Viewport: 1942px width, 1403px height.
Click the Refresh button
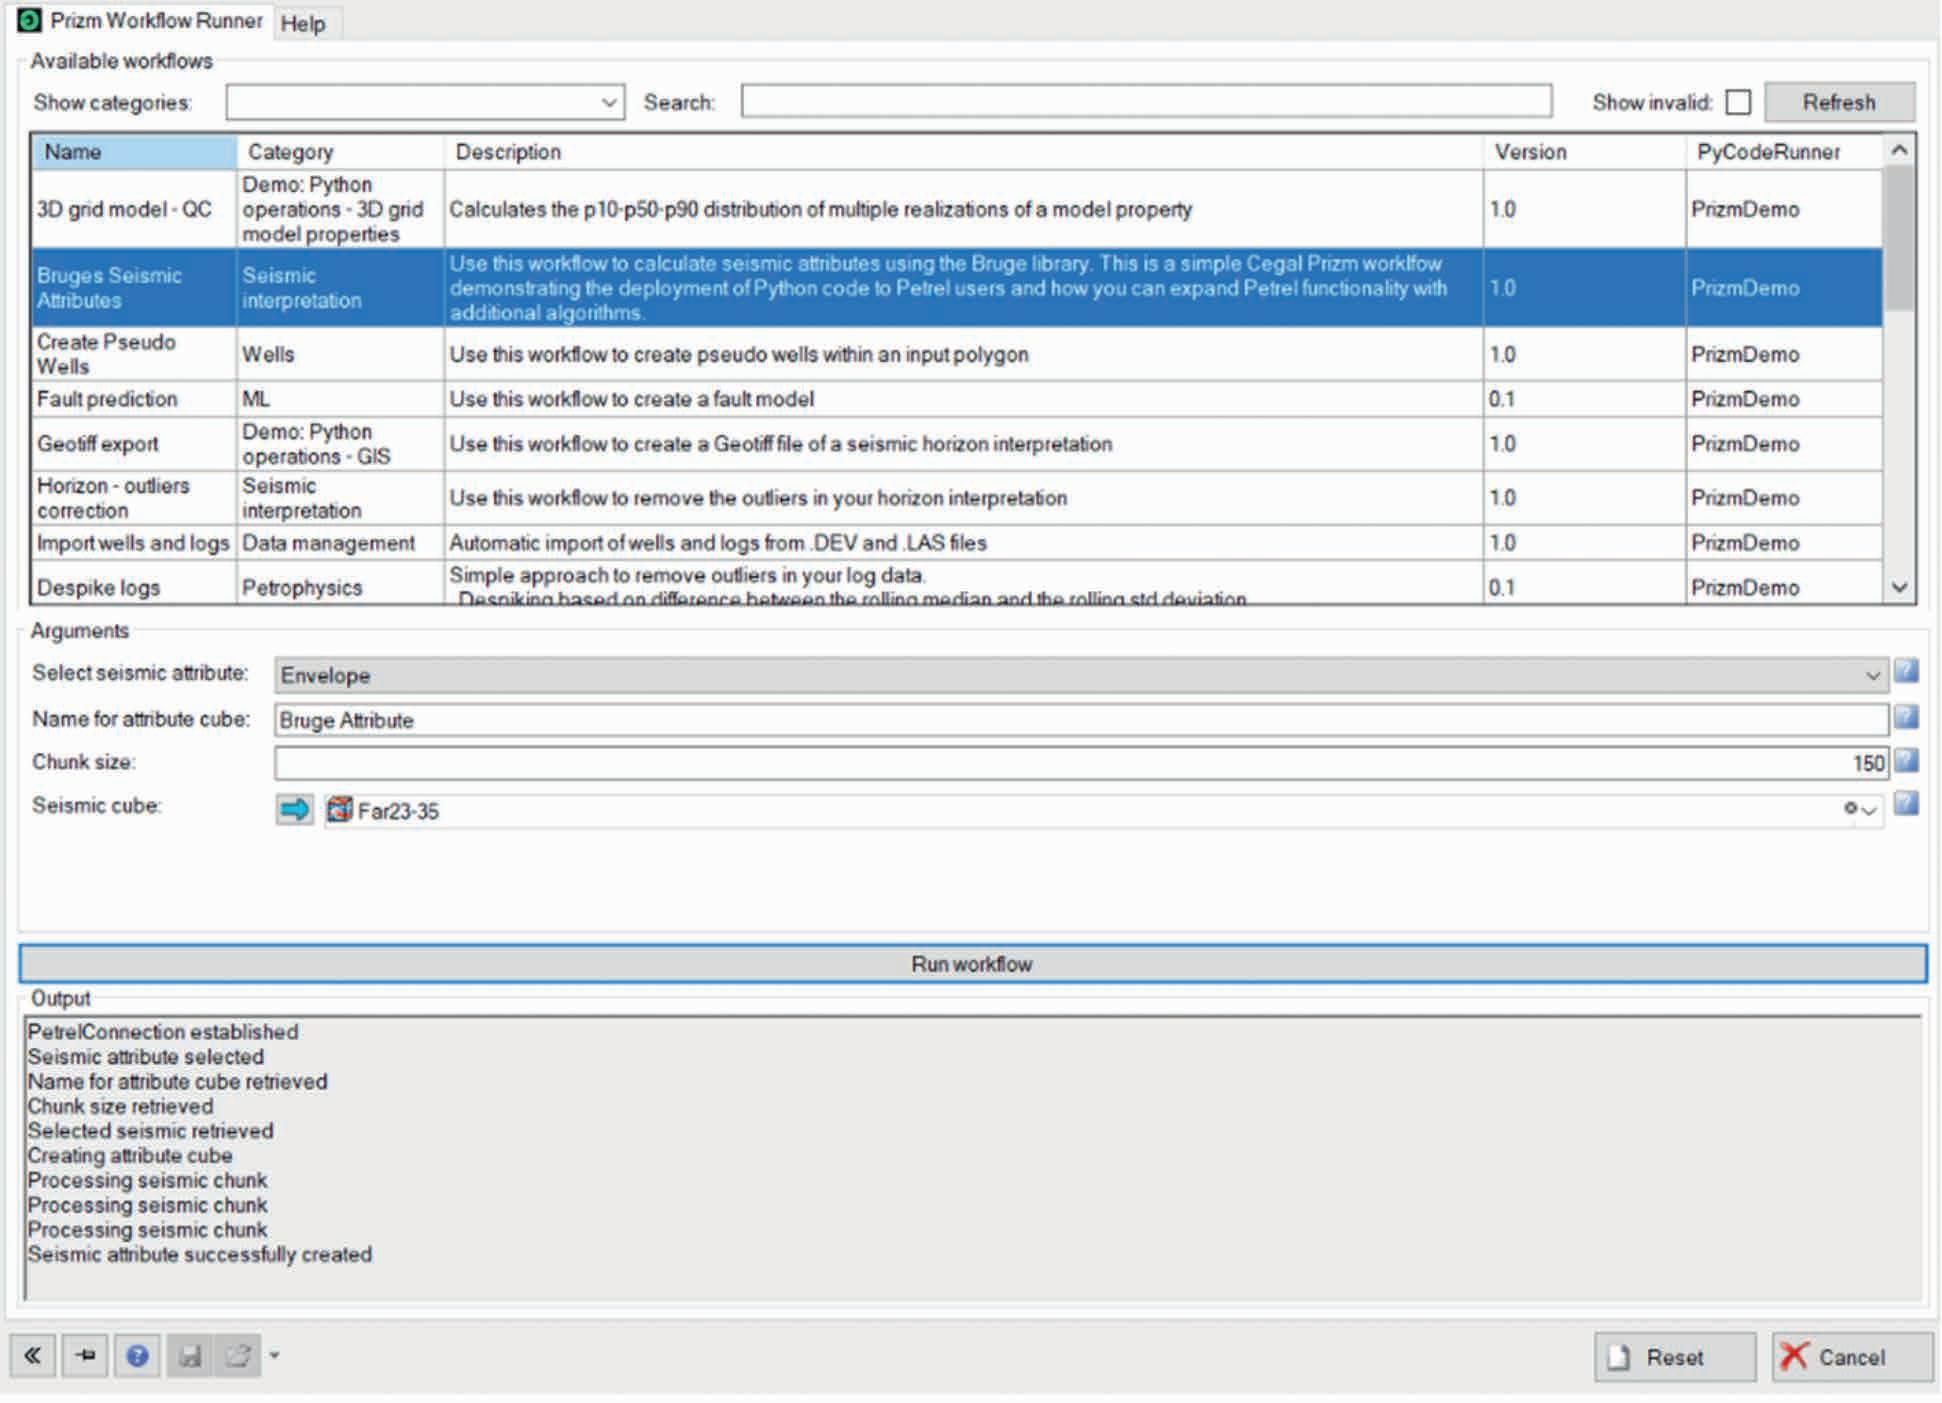1838,103
